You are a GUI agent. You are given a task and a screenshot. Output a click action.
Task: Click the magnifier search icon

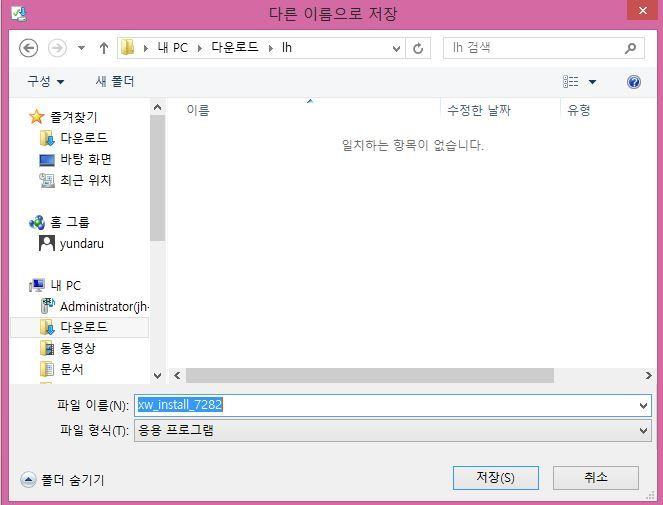point(630,48)
